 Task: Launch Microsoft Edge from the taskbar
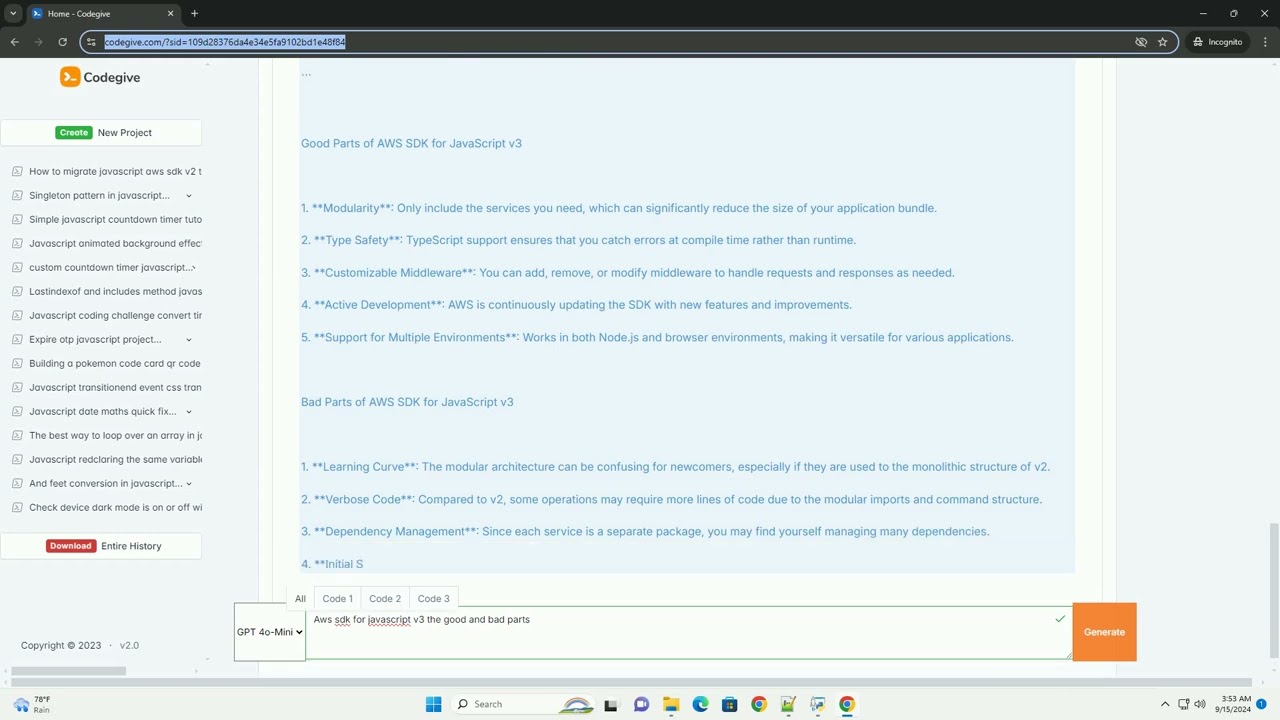tap(700, 704)
